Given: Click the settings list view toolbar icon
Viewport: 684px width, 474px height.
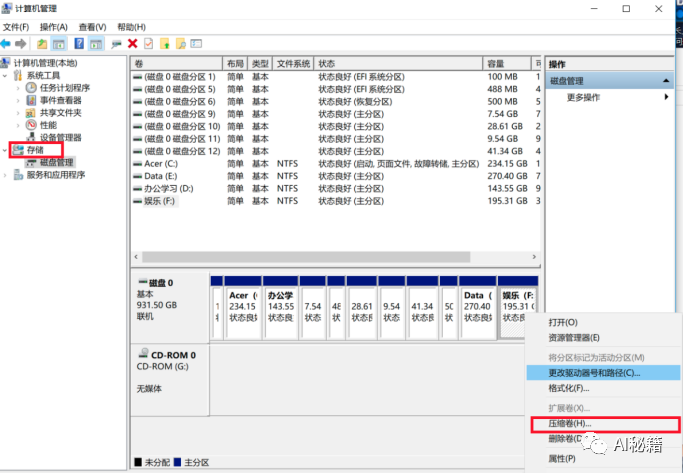Looking at the screenshot, I should (x=196, y=44).
